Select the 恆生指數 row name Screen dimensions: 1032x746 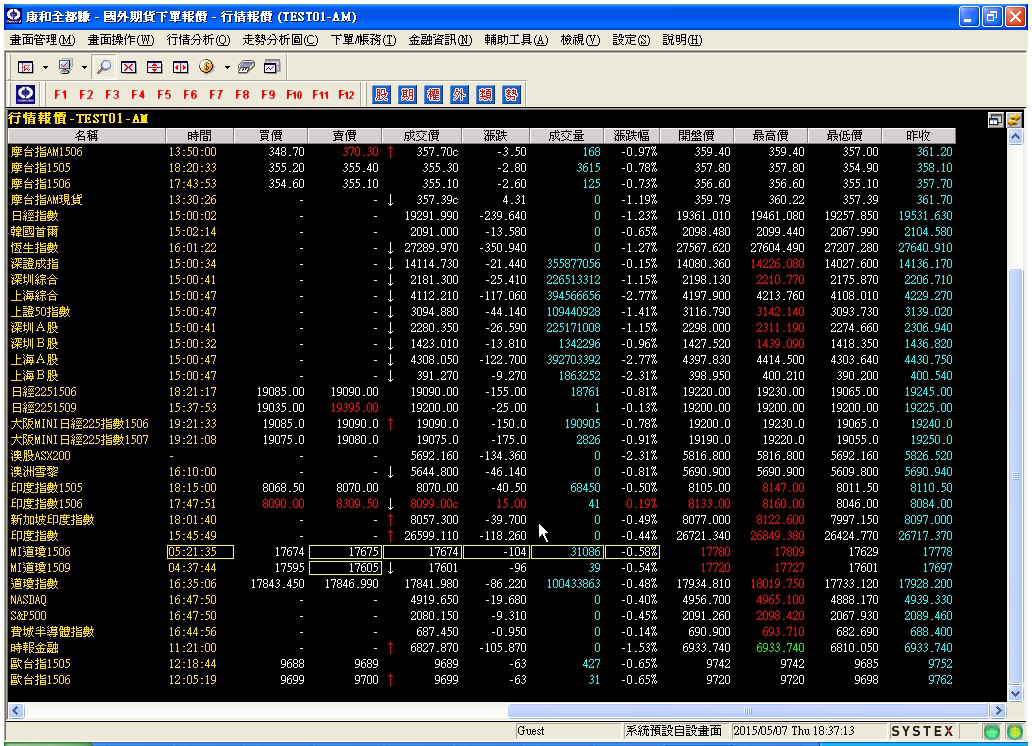34,248
